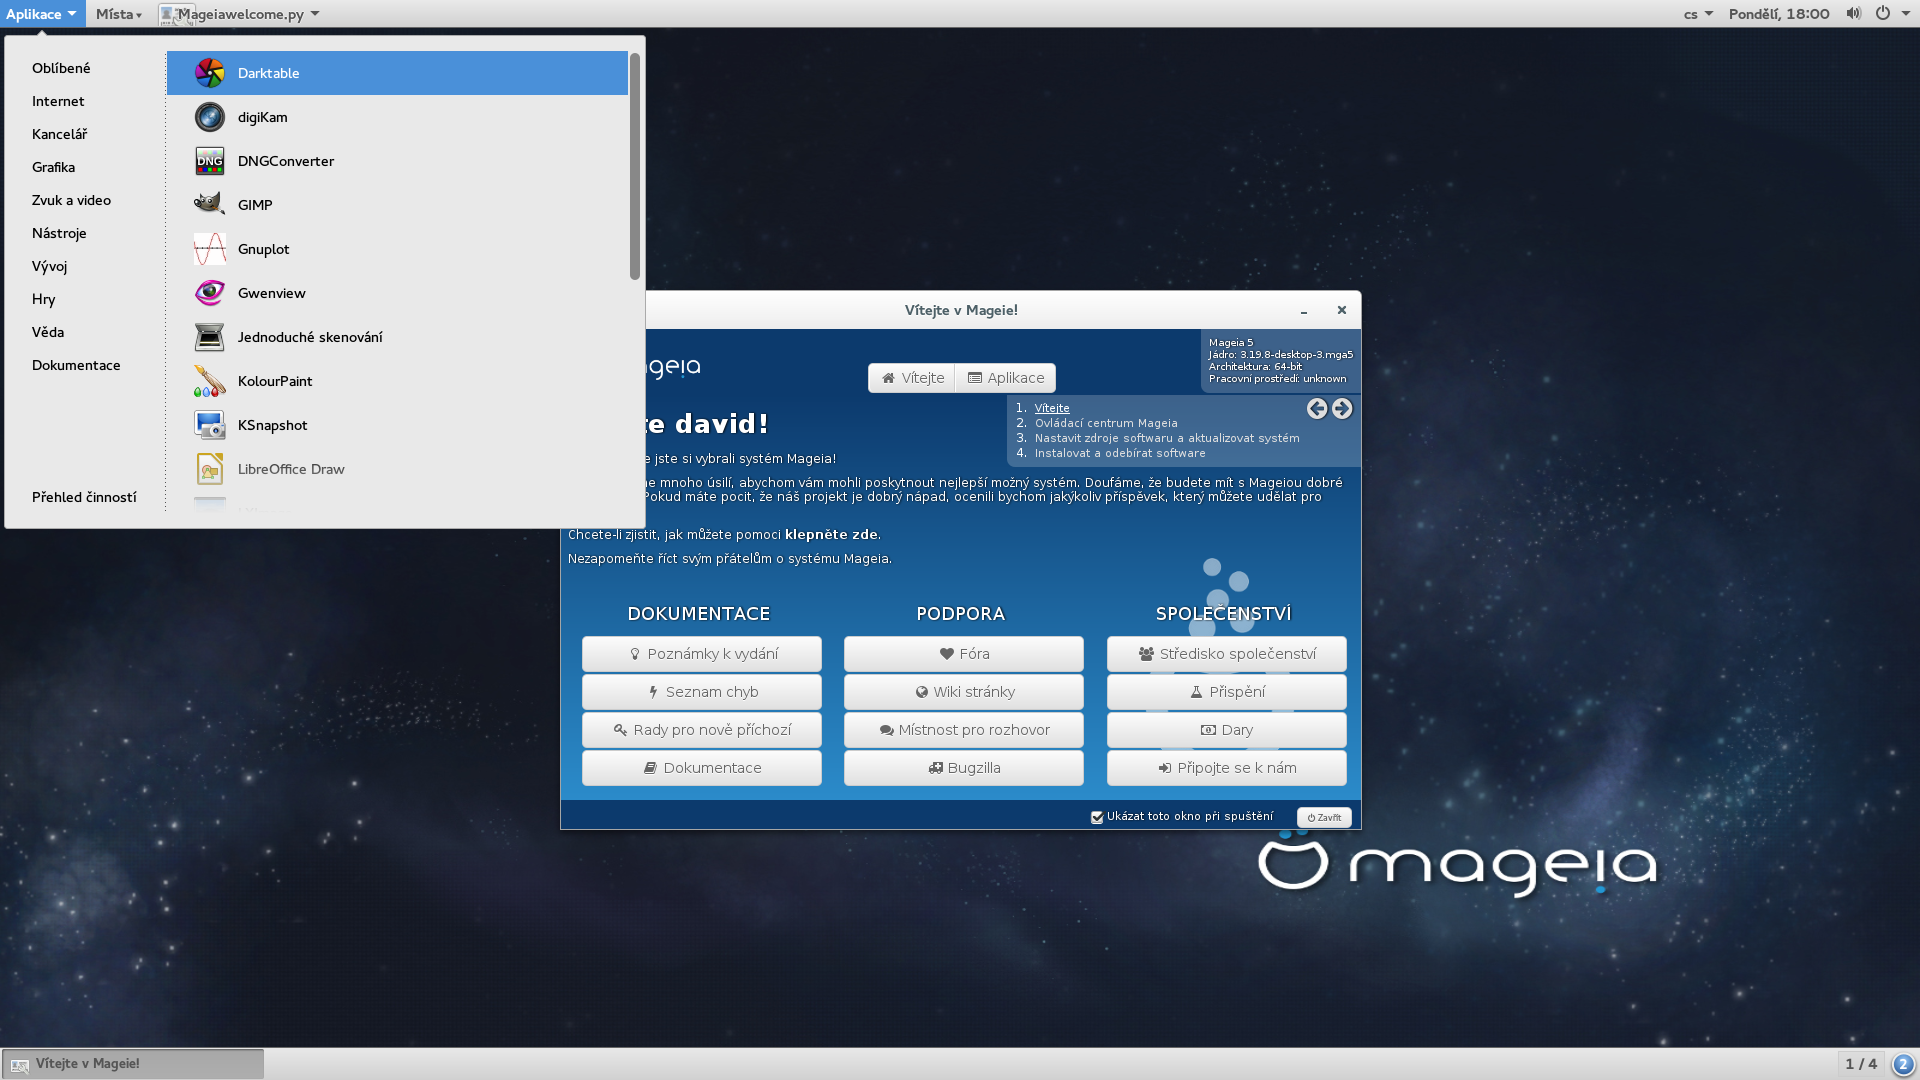Switch to the Vítejte tab

(x=911, y=378)
